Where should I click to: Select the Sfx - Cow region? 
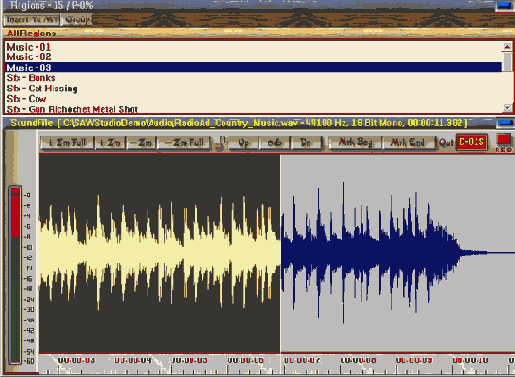coord(26,99)
